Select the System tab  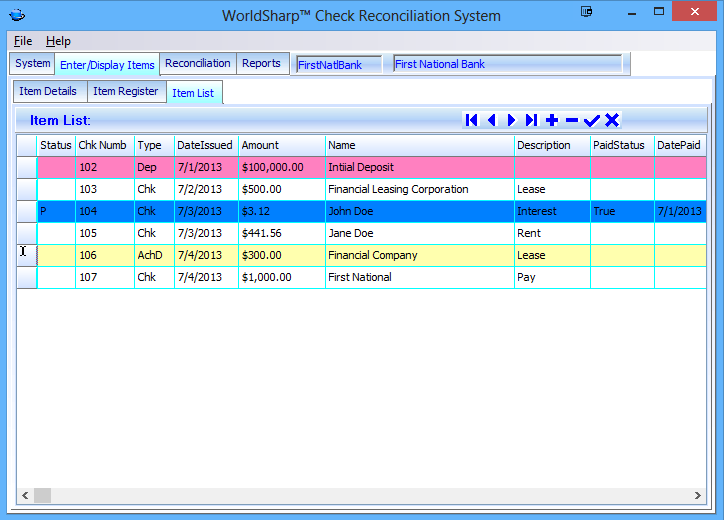[x=33, y=63]
